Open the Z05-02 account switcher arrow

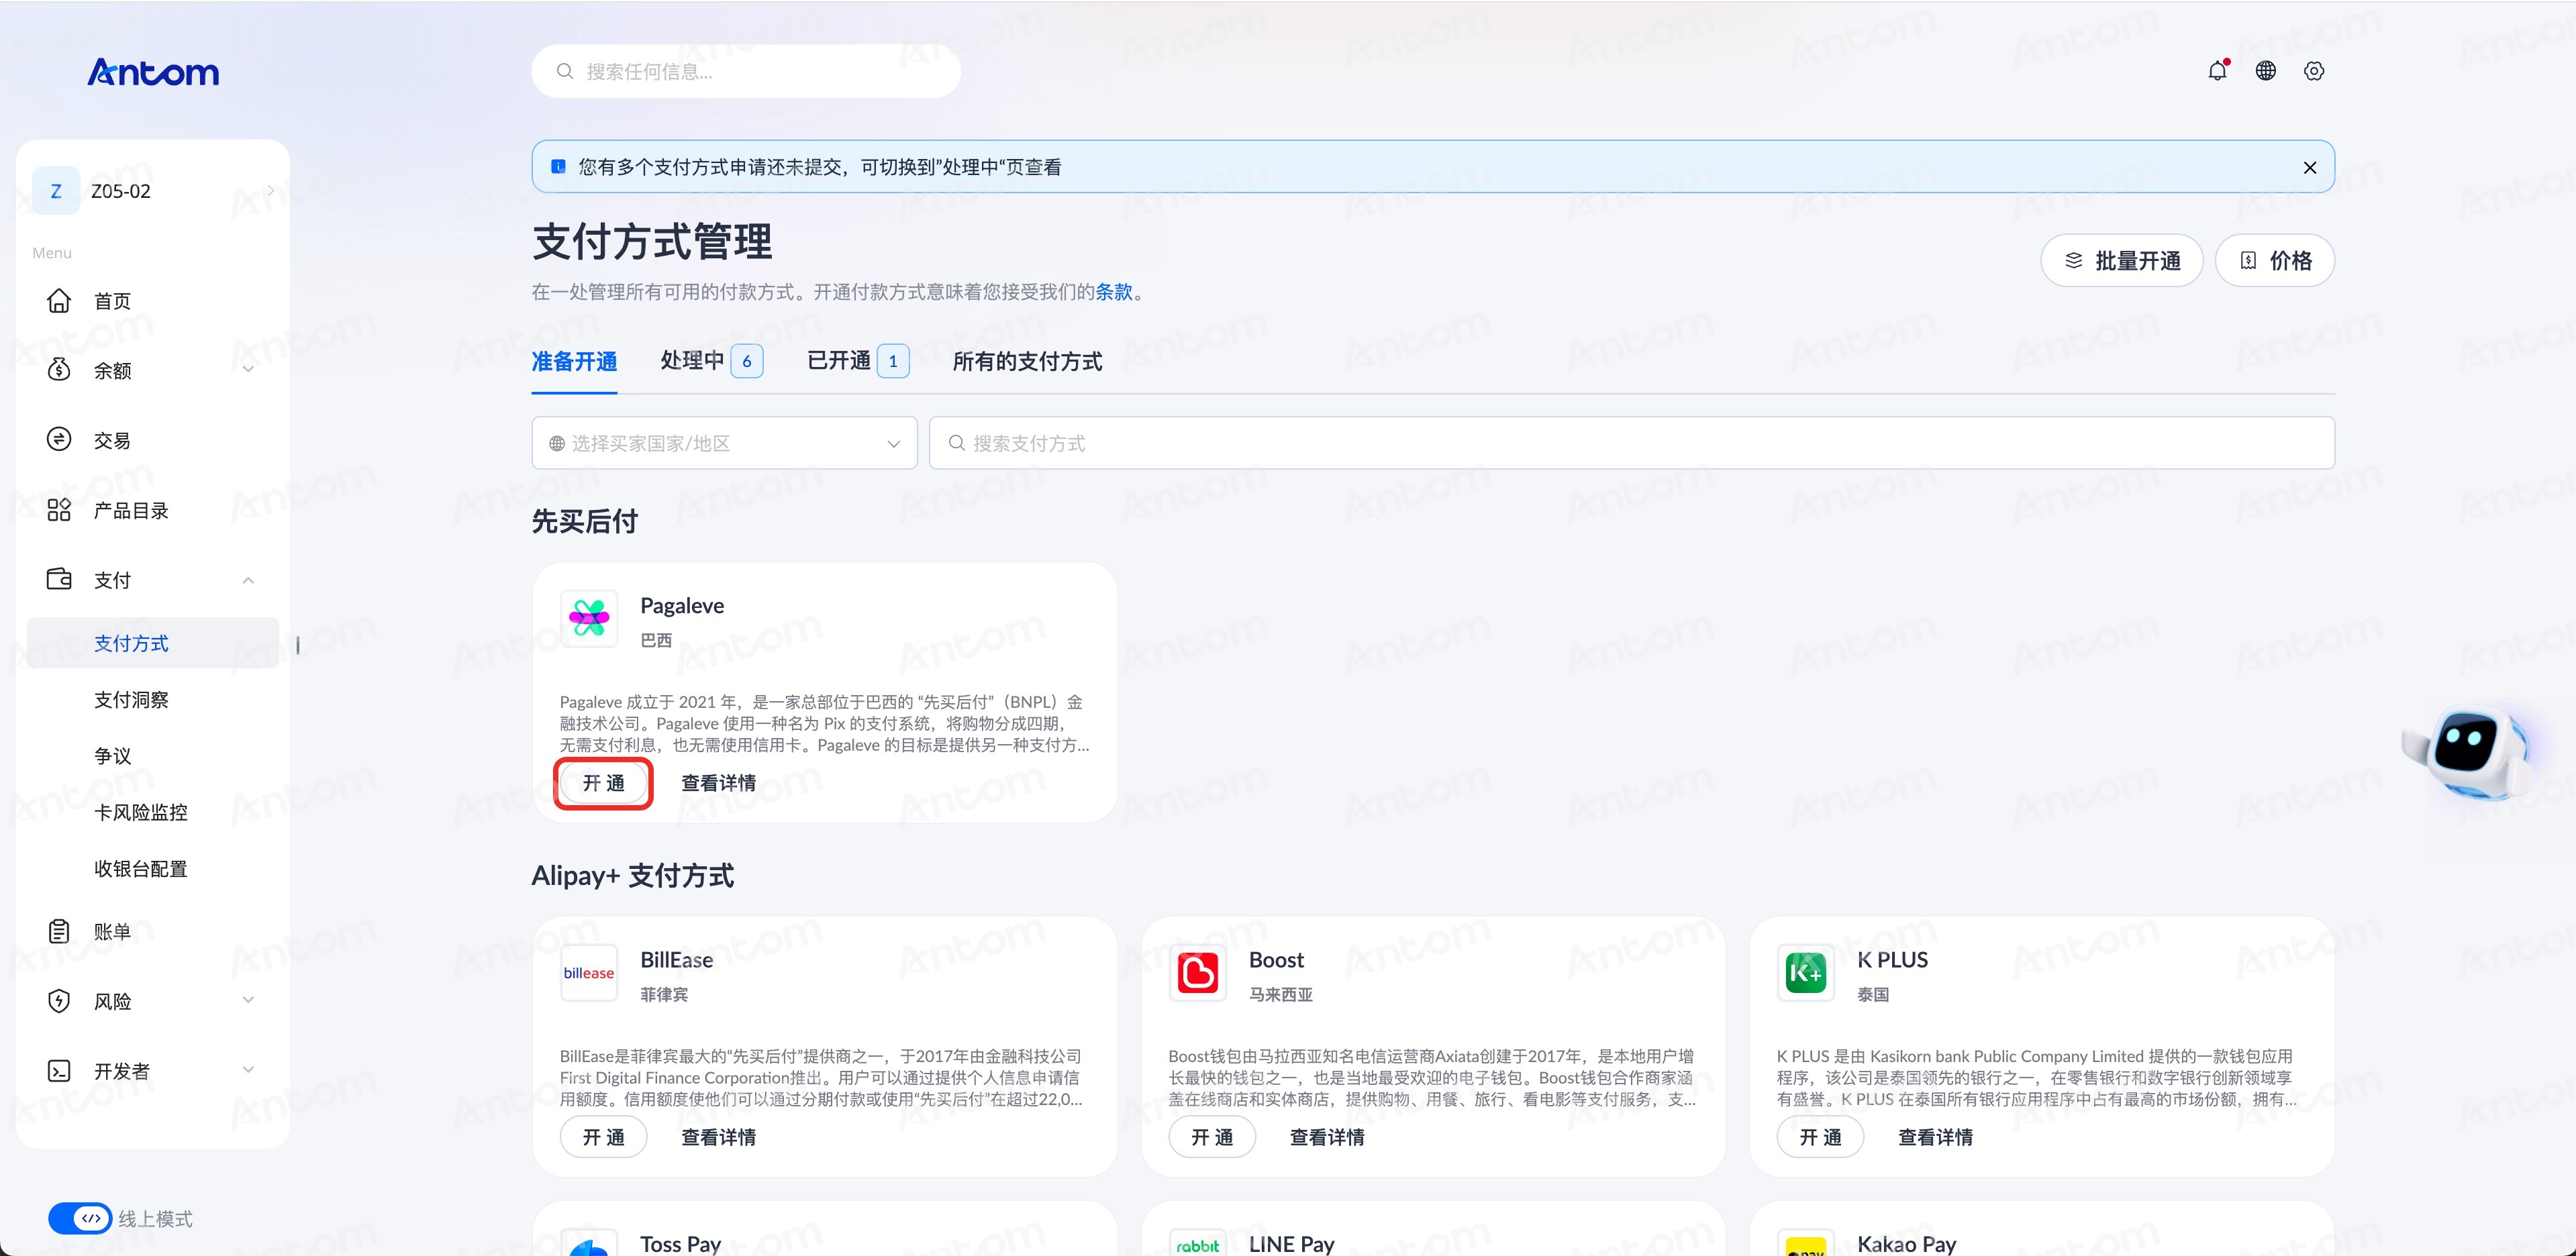(x=270, y=190)
